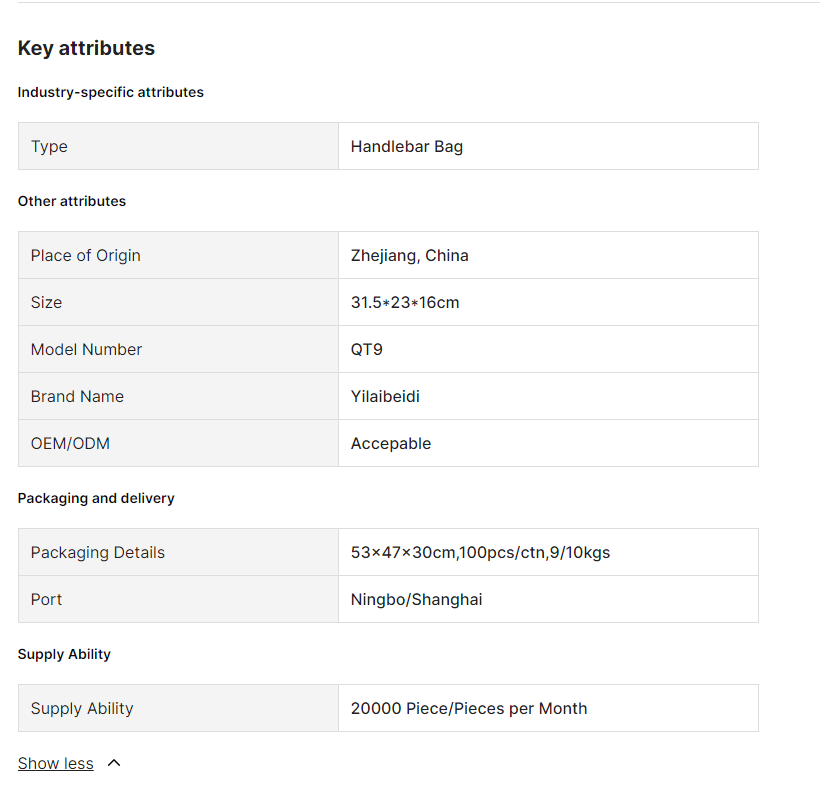This screenshot has height=804, width=829.
Task: Collapse attributes using the up chevron
Action: 114,763
